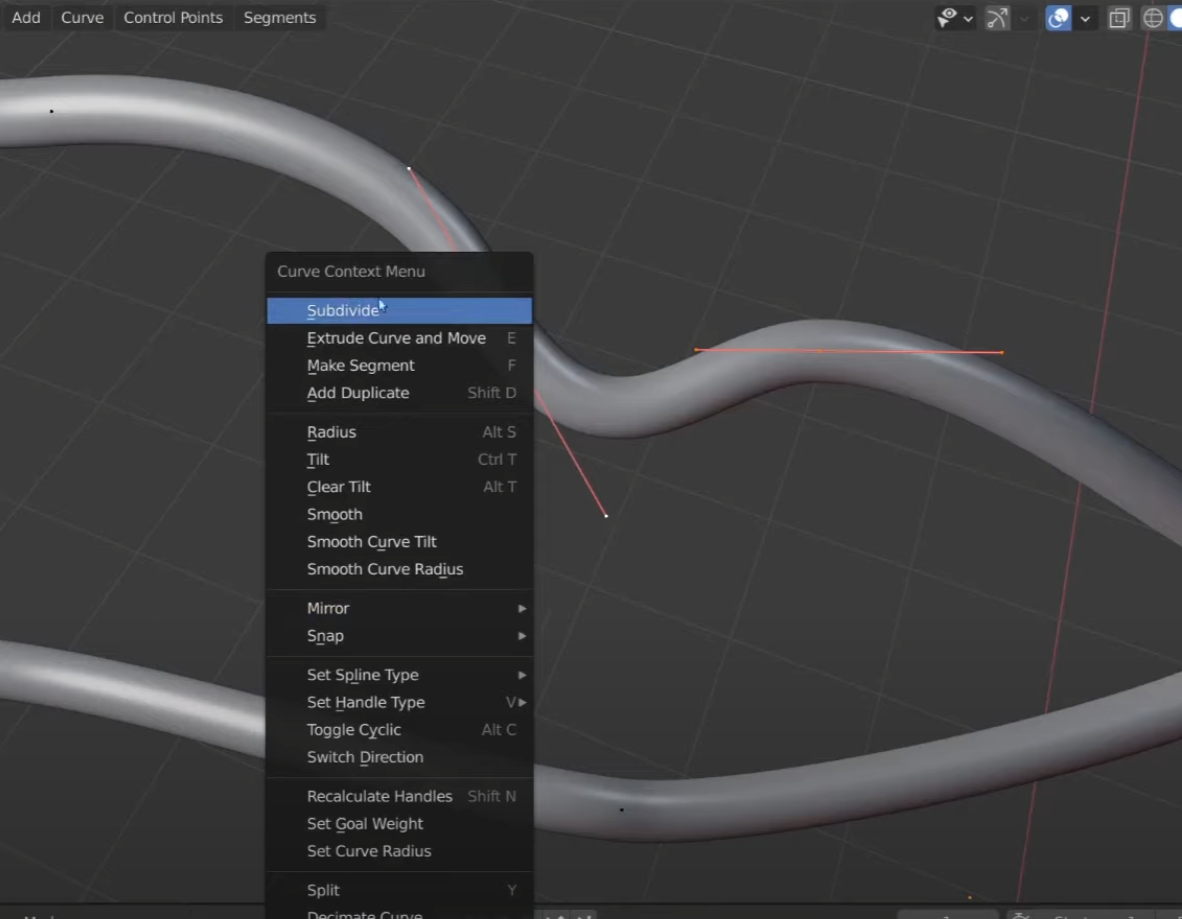Expand the Set Spline Type submenu

tap(399, 675)
